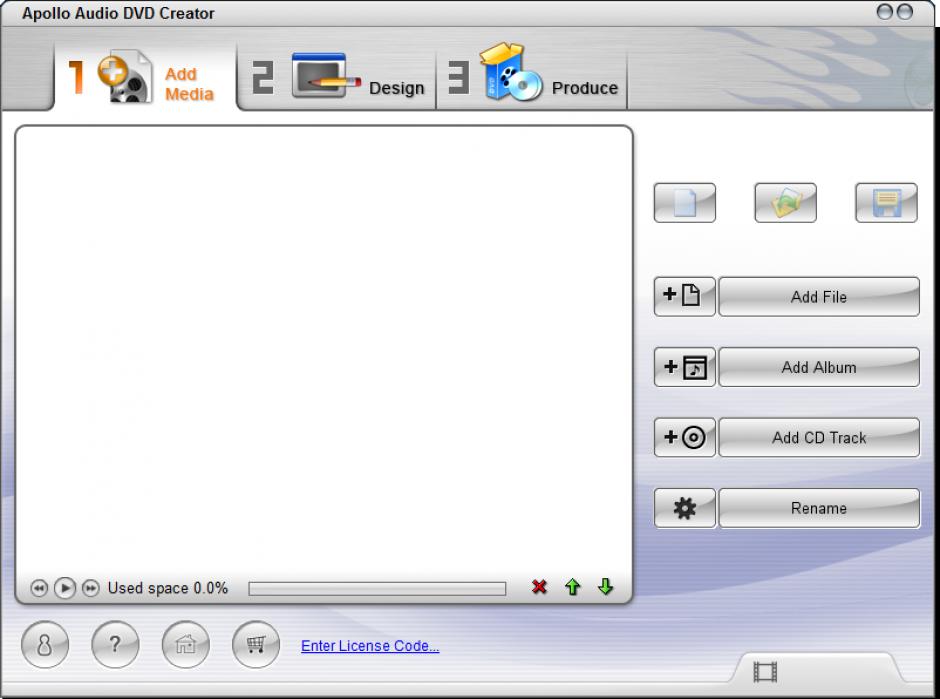The width and height of the screenshot is (940, 699).
Task: Open the Enter License Code link
Action: click(x=370, y=646)
